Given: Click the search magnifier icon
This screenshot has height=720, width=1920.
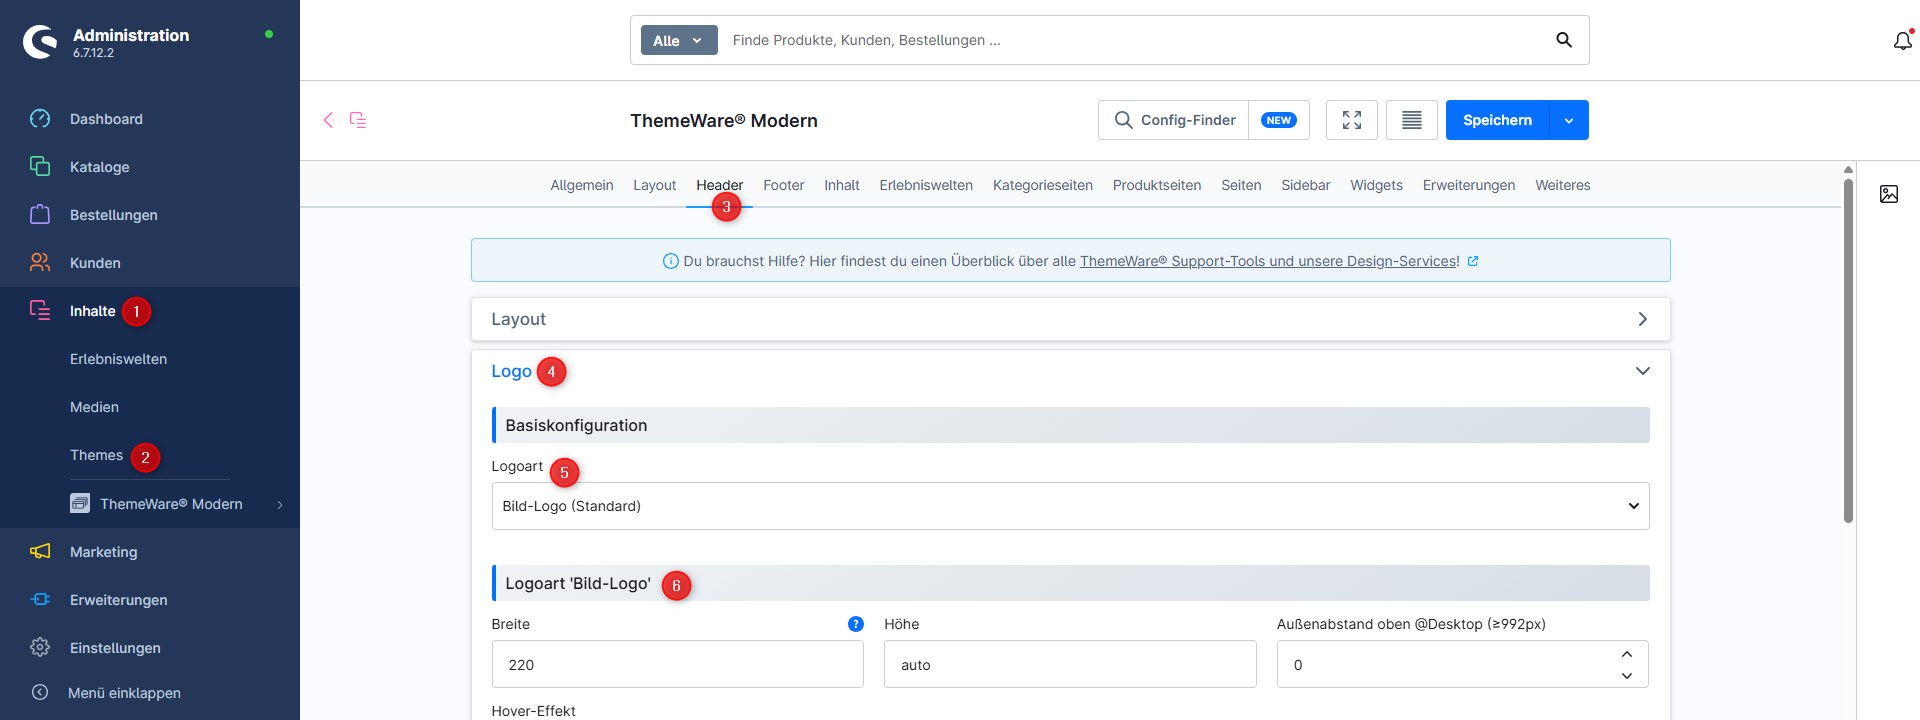Looking at the screenshot, I should click(x=1564, y=40).
